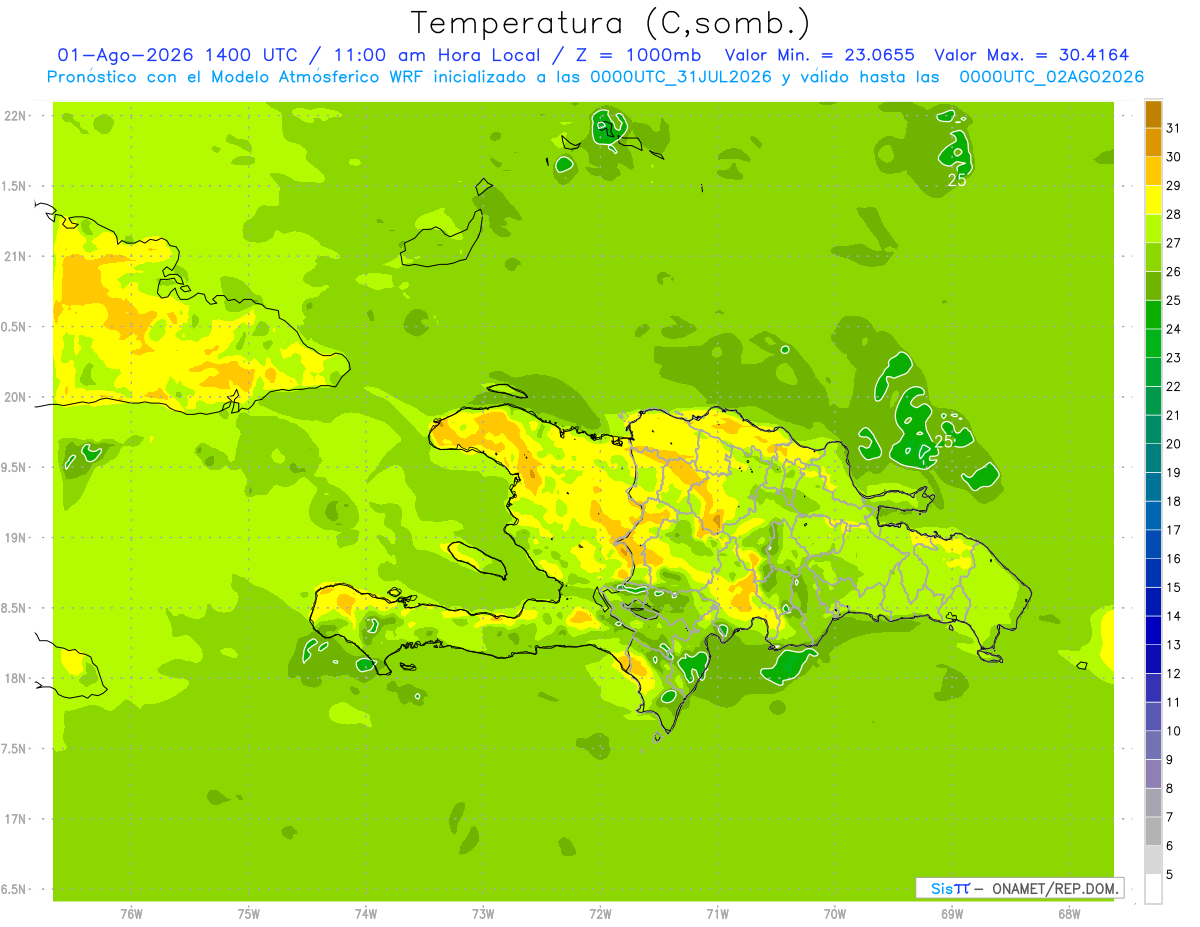1200x927 pixels.
Task: Click the '0000UTC_31JUL2026' initialization time
Action: coord(681,77)
